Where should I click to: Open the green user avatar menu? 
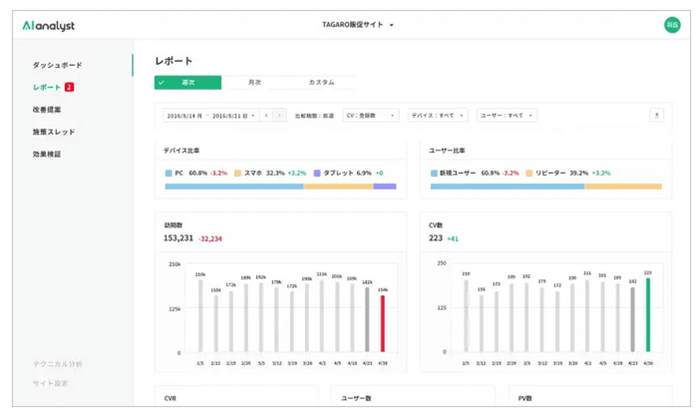coord(672,25)
